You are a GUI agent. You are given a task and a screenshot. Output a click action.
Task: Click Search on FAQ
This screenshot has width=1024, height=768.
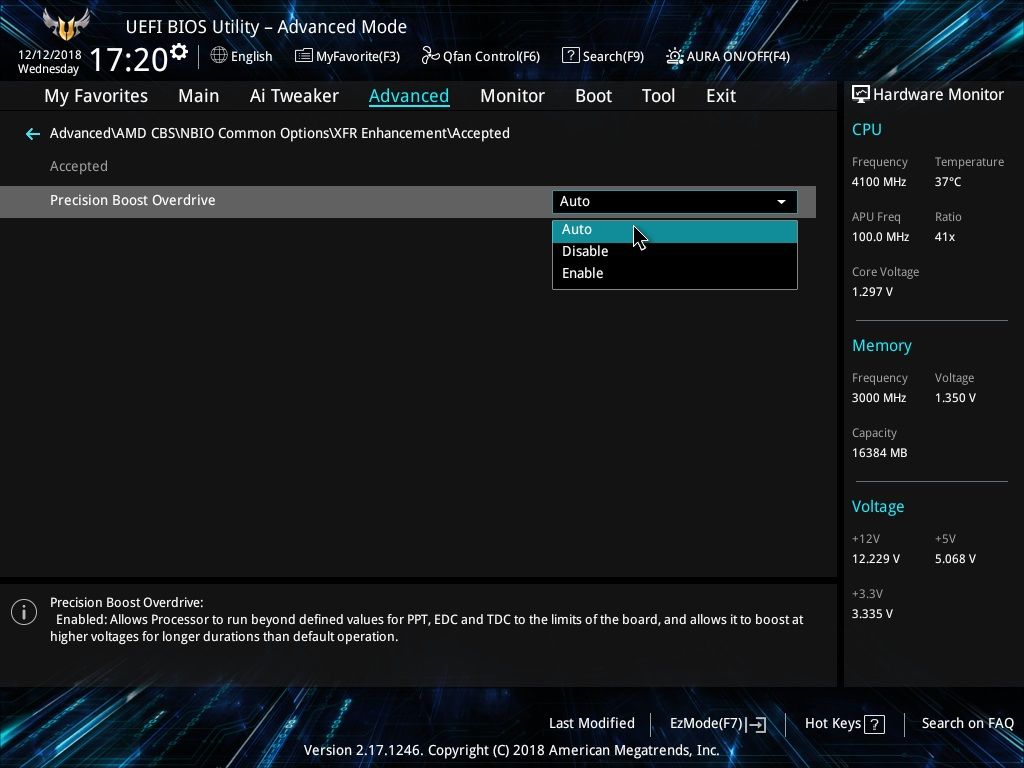coord(967,724)
